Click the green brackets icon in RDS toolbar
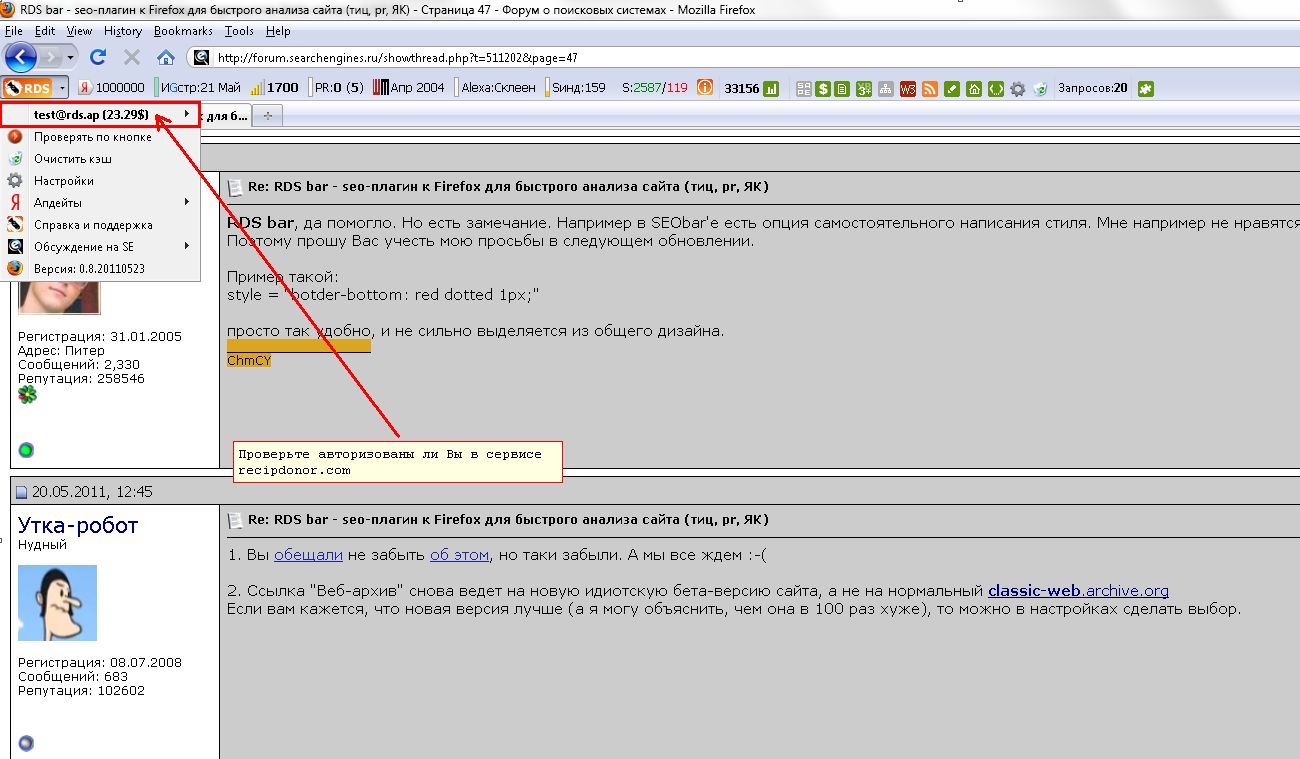 [996, 88]
